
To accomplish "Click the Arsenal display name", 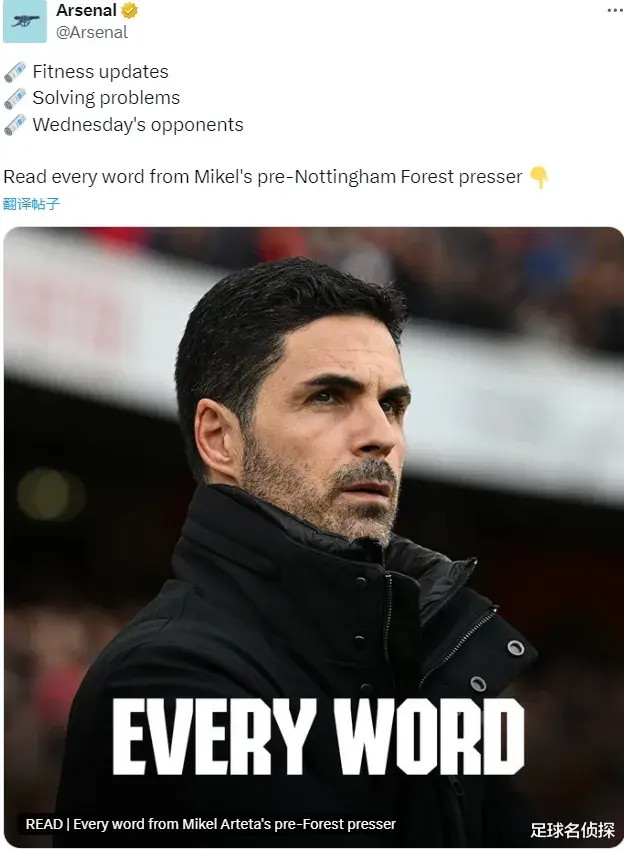I will coord(86,10).
